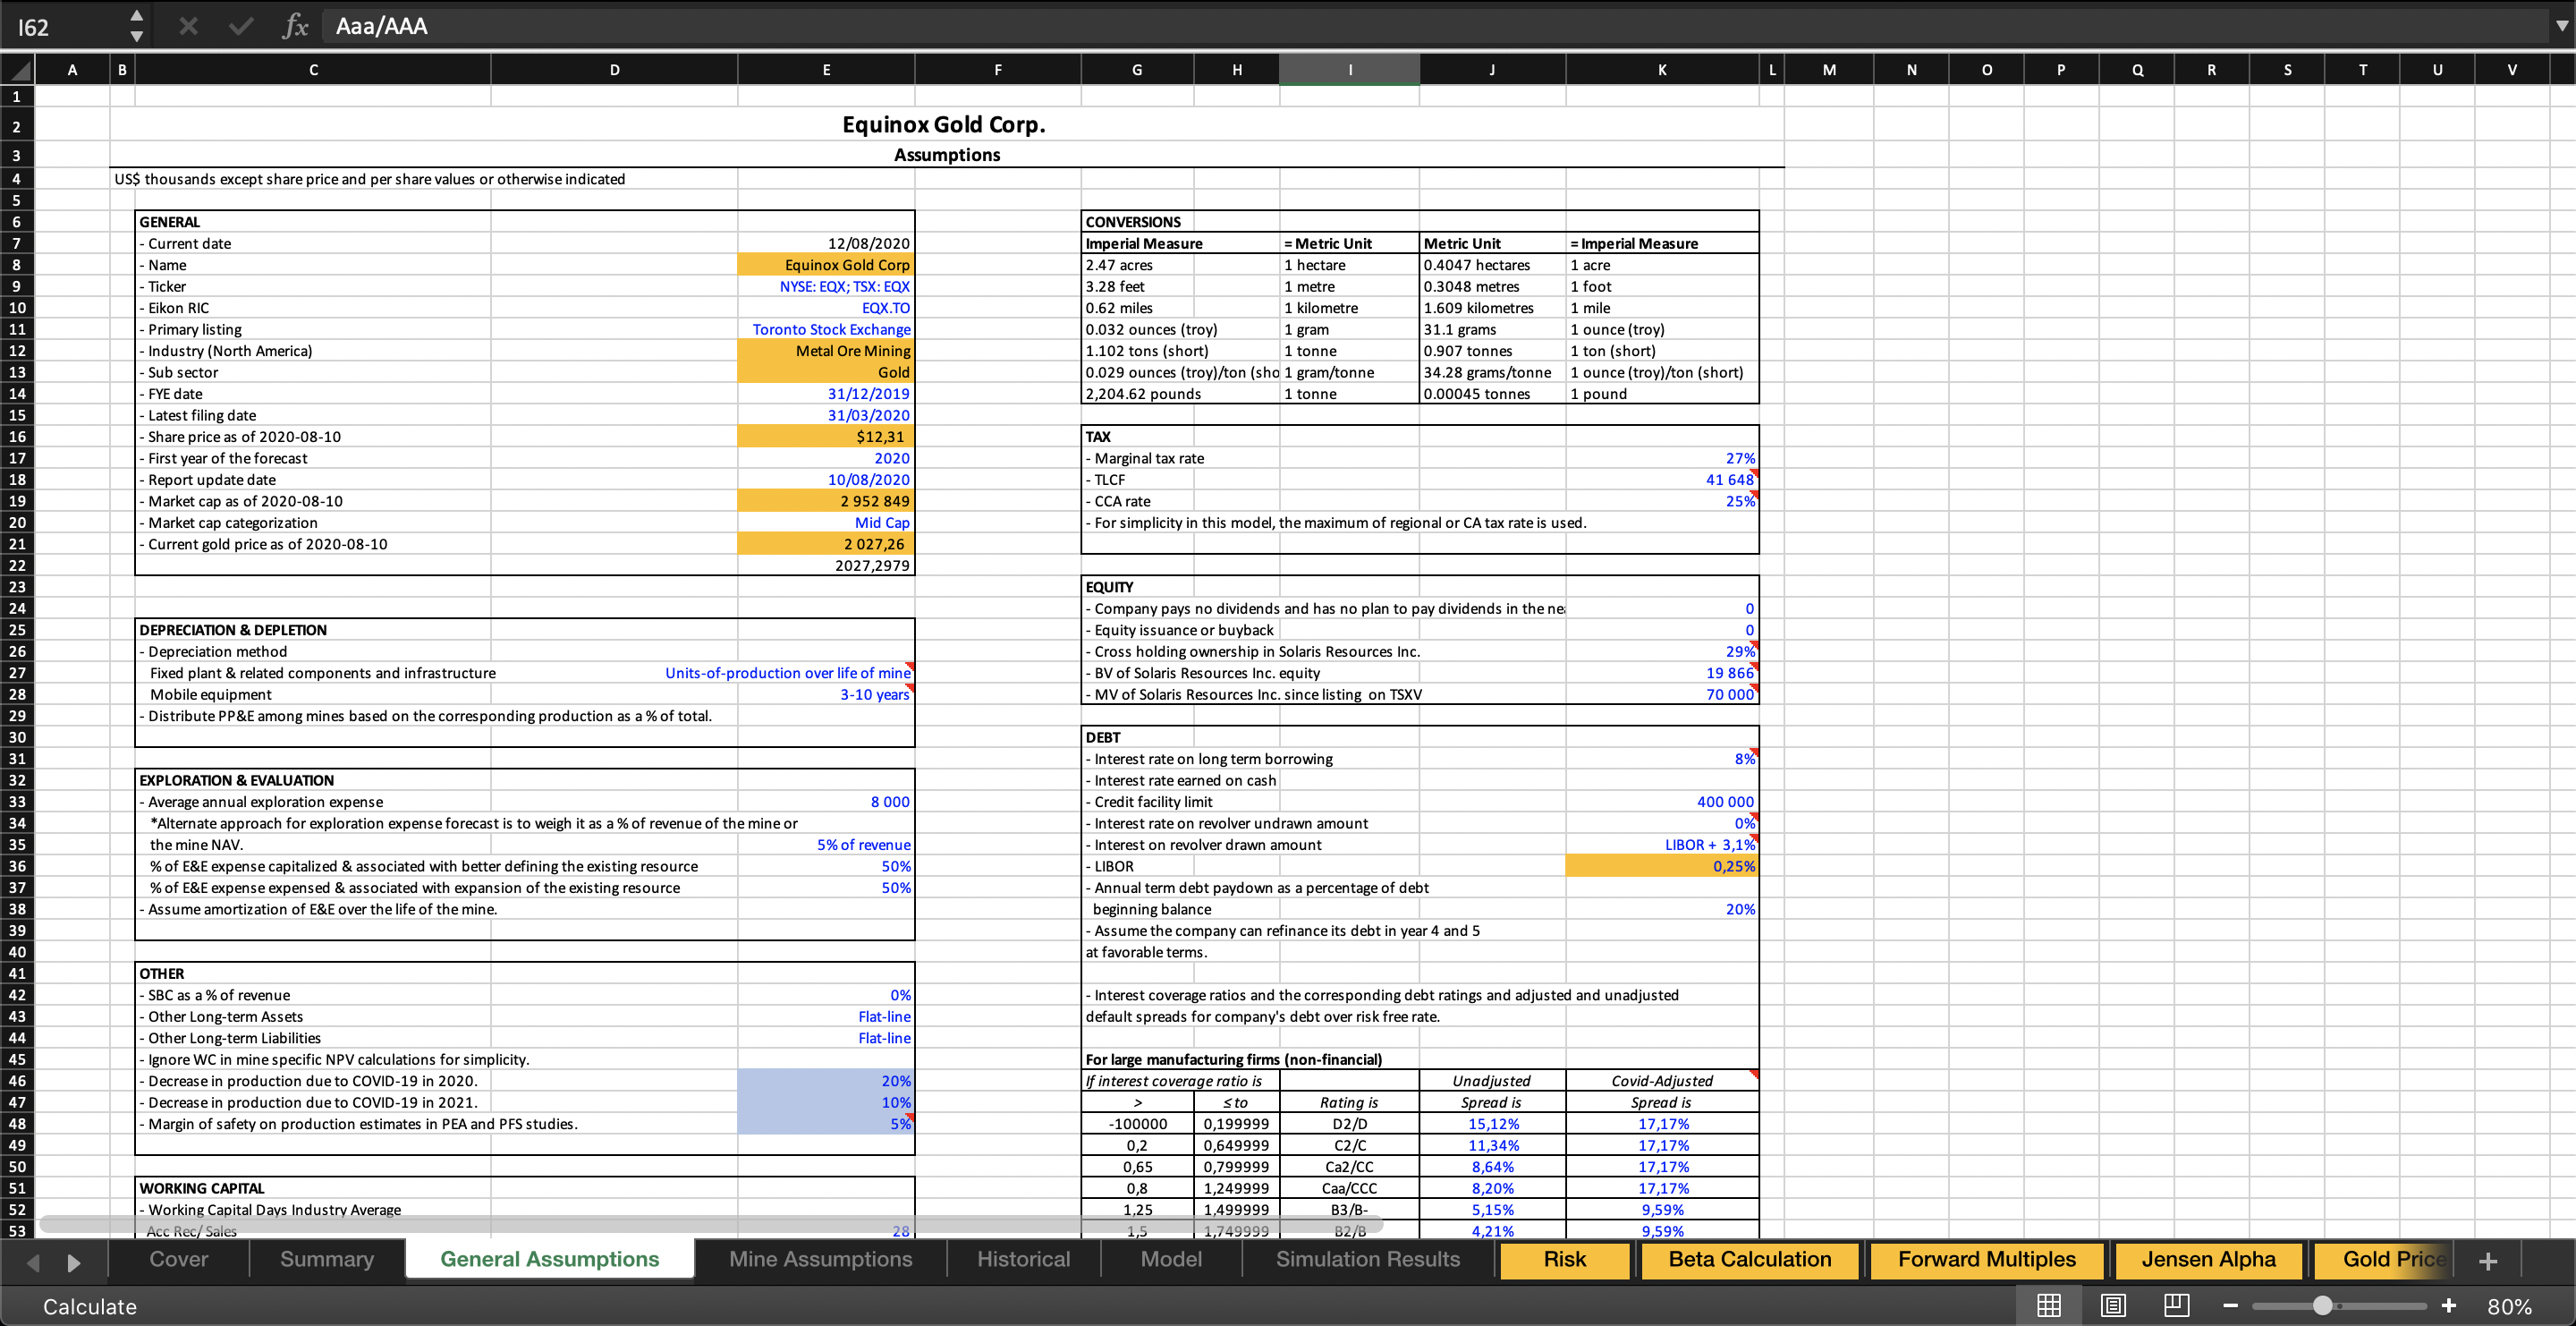Image resolution: width=2576 pixels, height=1326 pixels.
Task: Click the '70 000' Solaris MV cell
Action: 1662,694
